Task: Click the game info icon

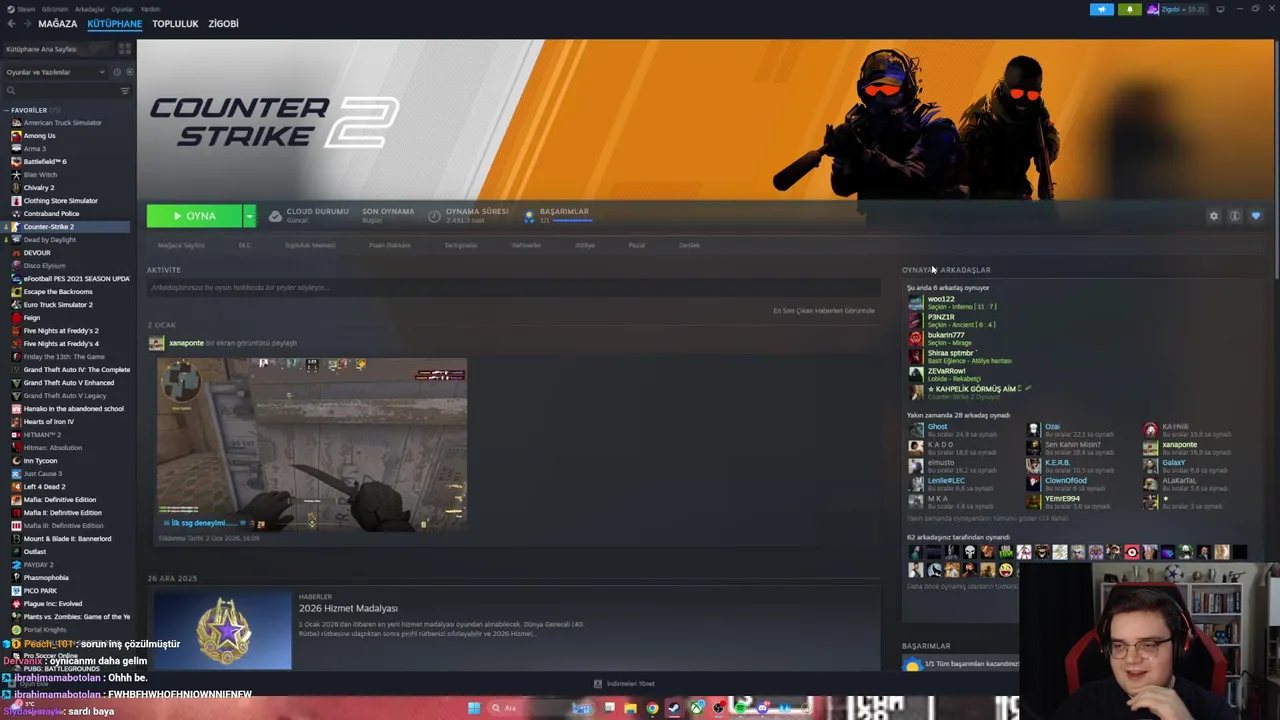Action: point(1235,216)
